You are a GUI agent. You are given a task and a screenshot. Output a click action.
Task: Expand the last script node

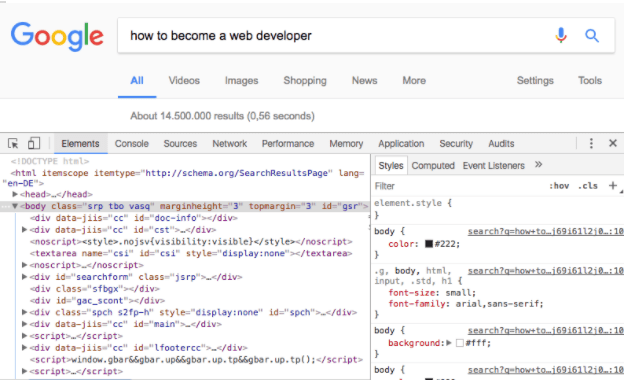(x=24, y=371)
